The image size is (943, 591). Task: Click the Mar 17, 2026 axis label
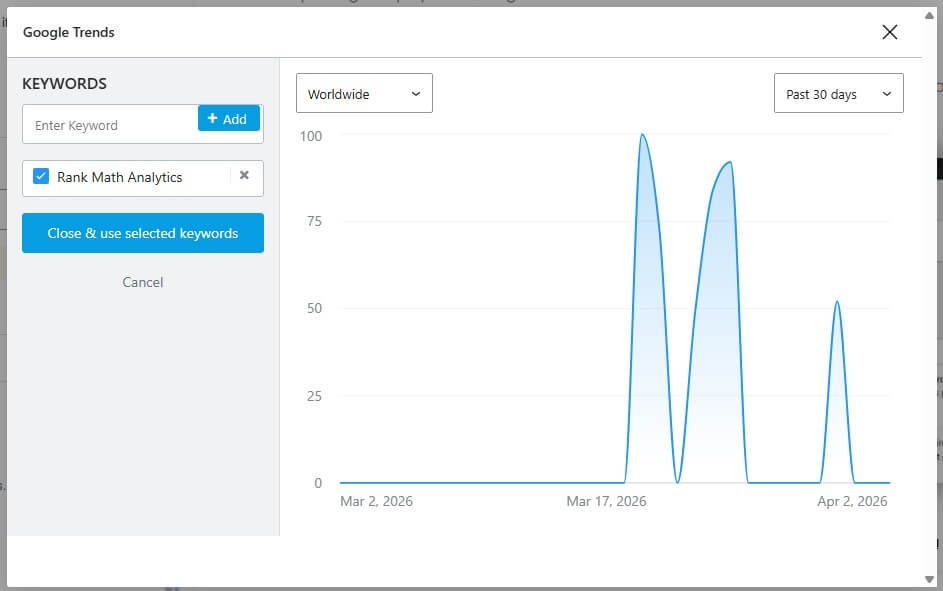coord(606,501)
